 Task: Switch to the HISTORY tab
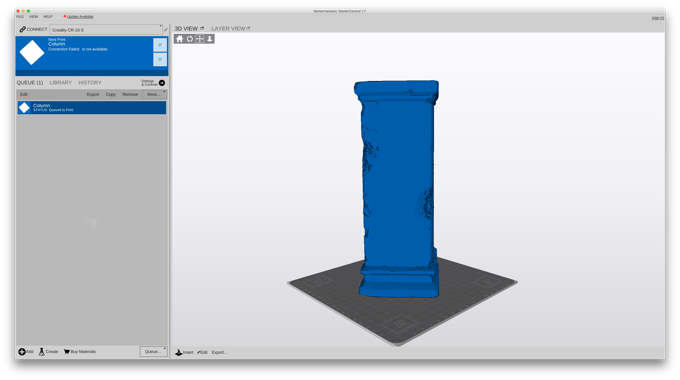click(x=90, y=82)
